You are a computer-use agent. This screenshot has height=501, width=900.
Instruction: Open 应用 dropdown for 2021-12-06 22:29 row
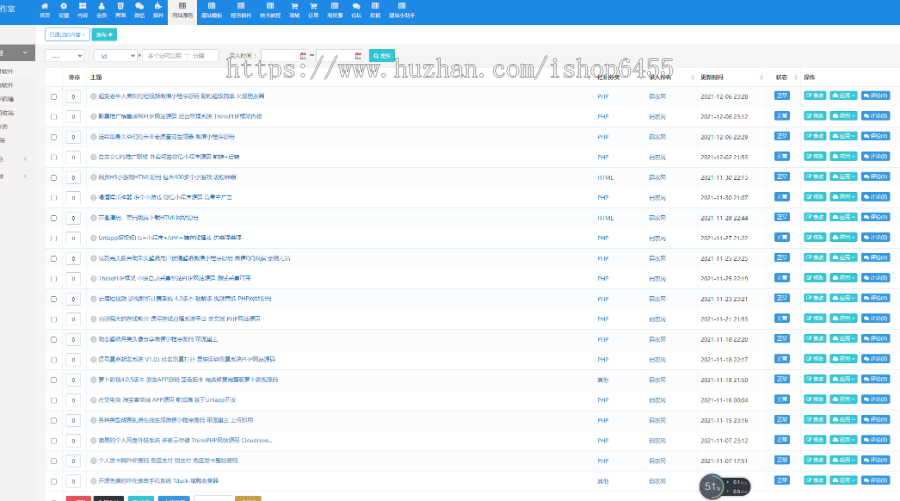coord(843,136)
